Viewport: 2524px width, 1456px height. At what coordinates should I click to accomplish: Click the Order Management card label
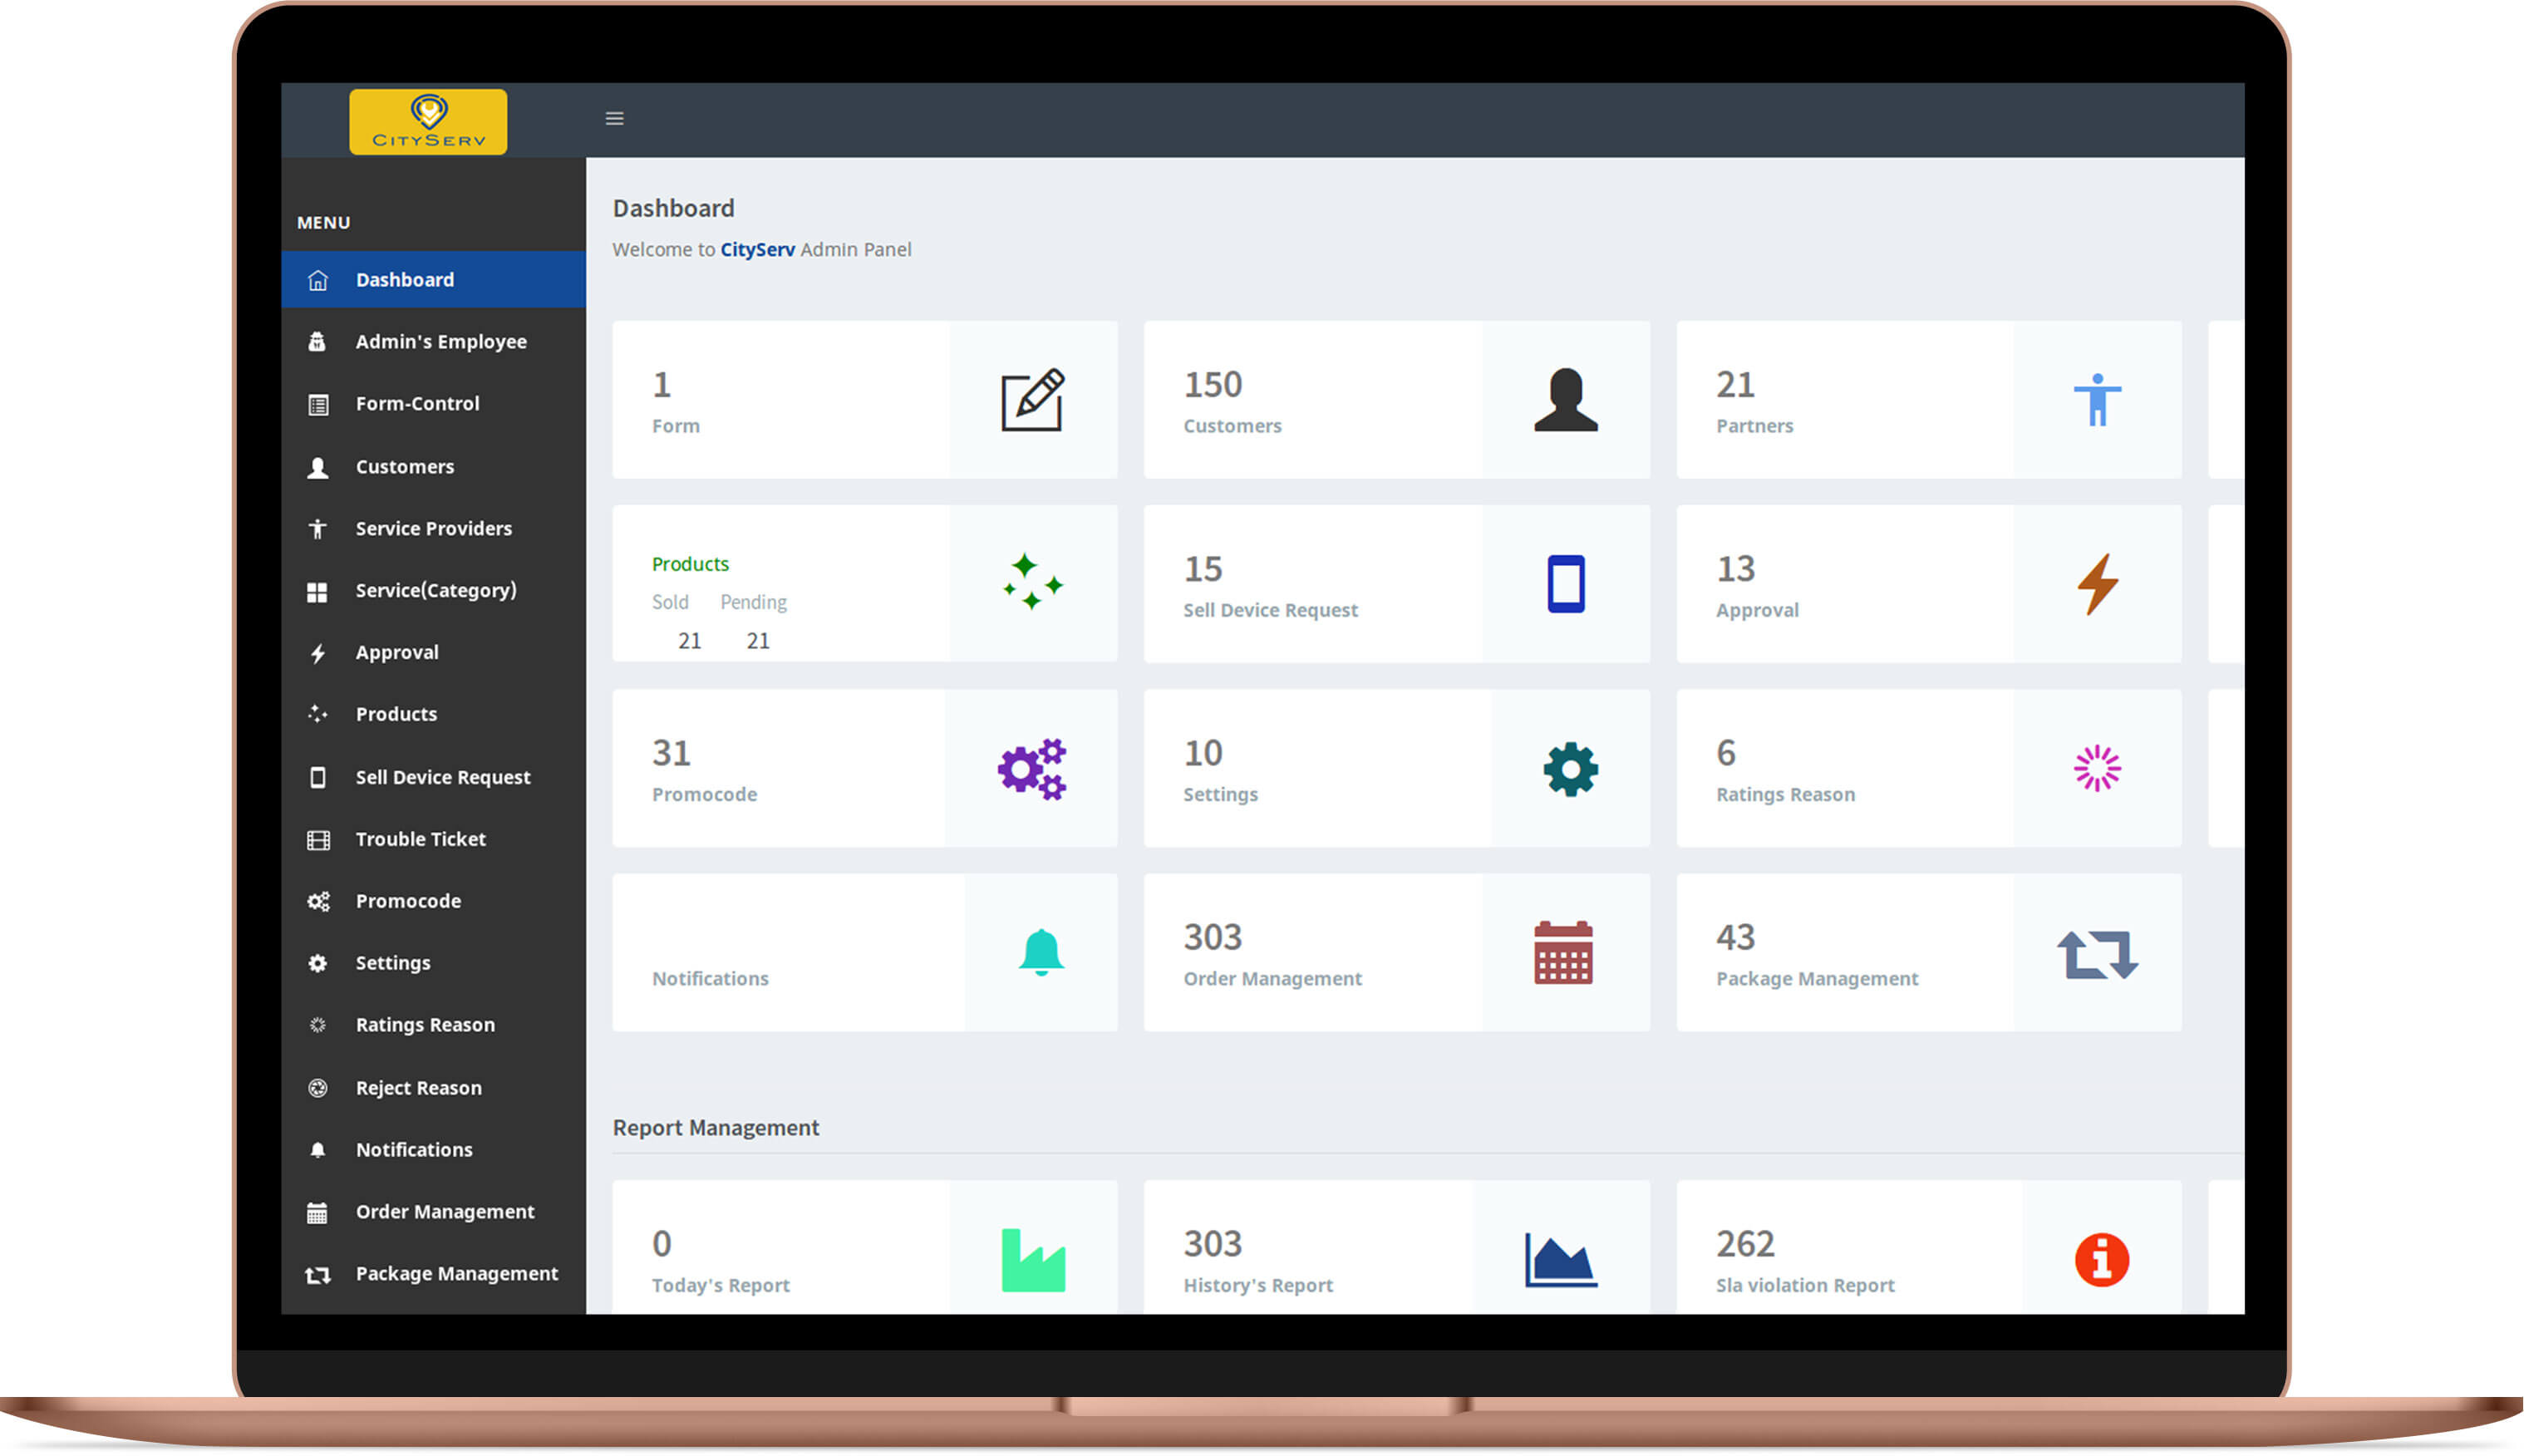pos(1272,979)
